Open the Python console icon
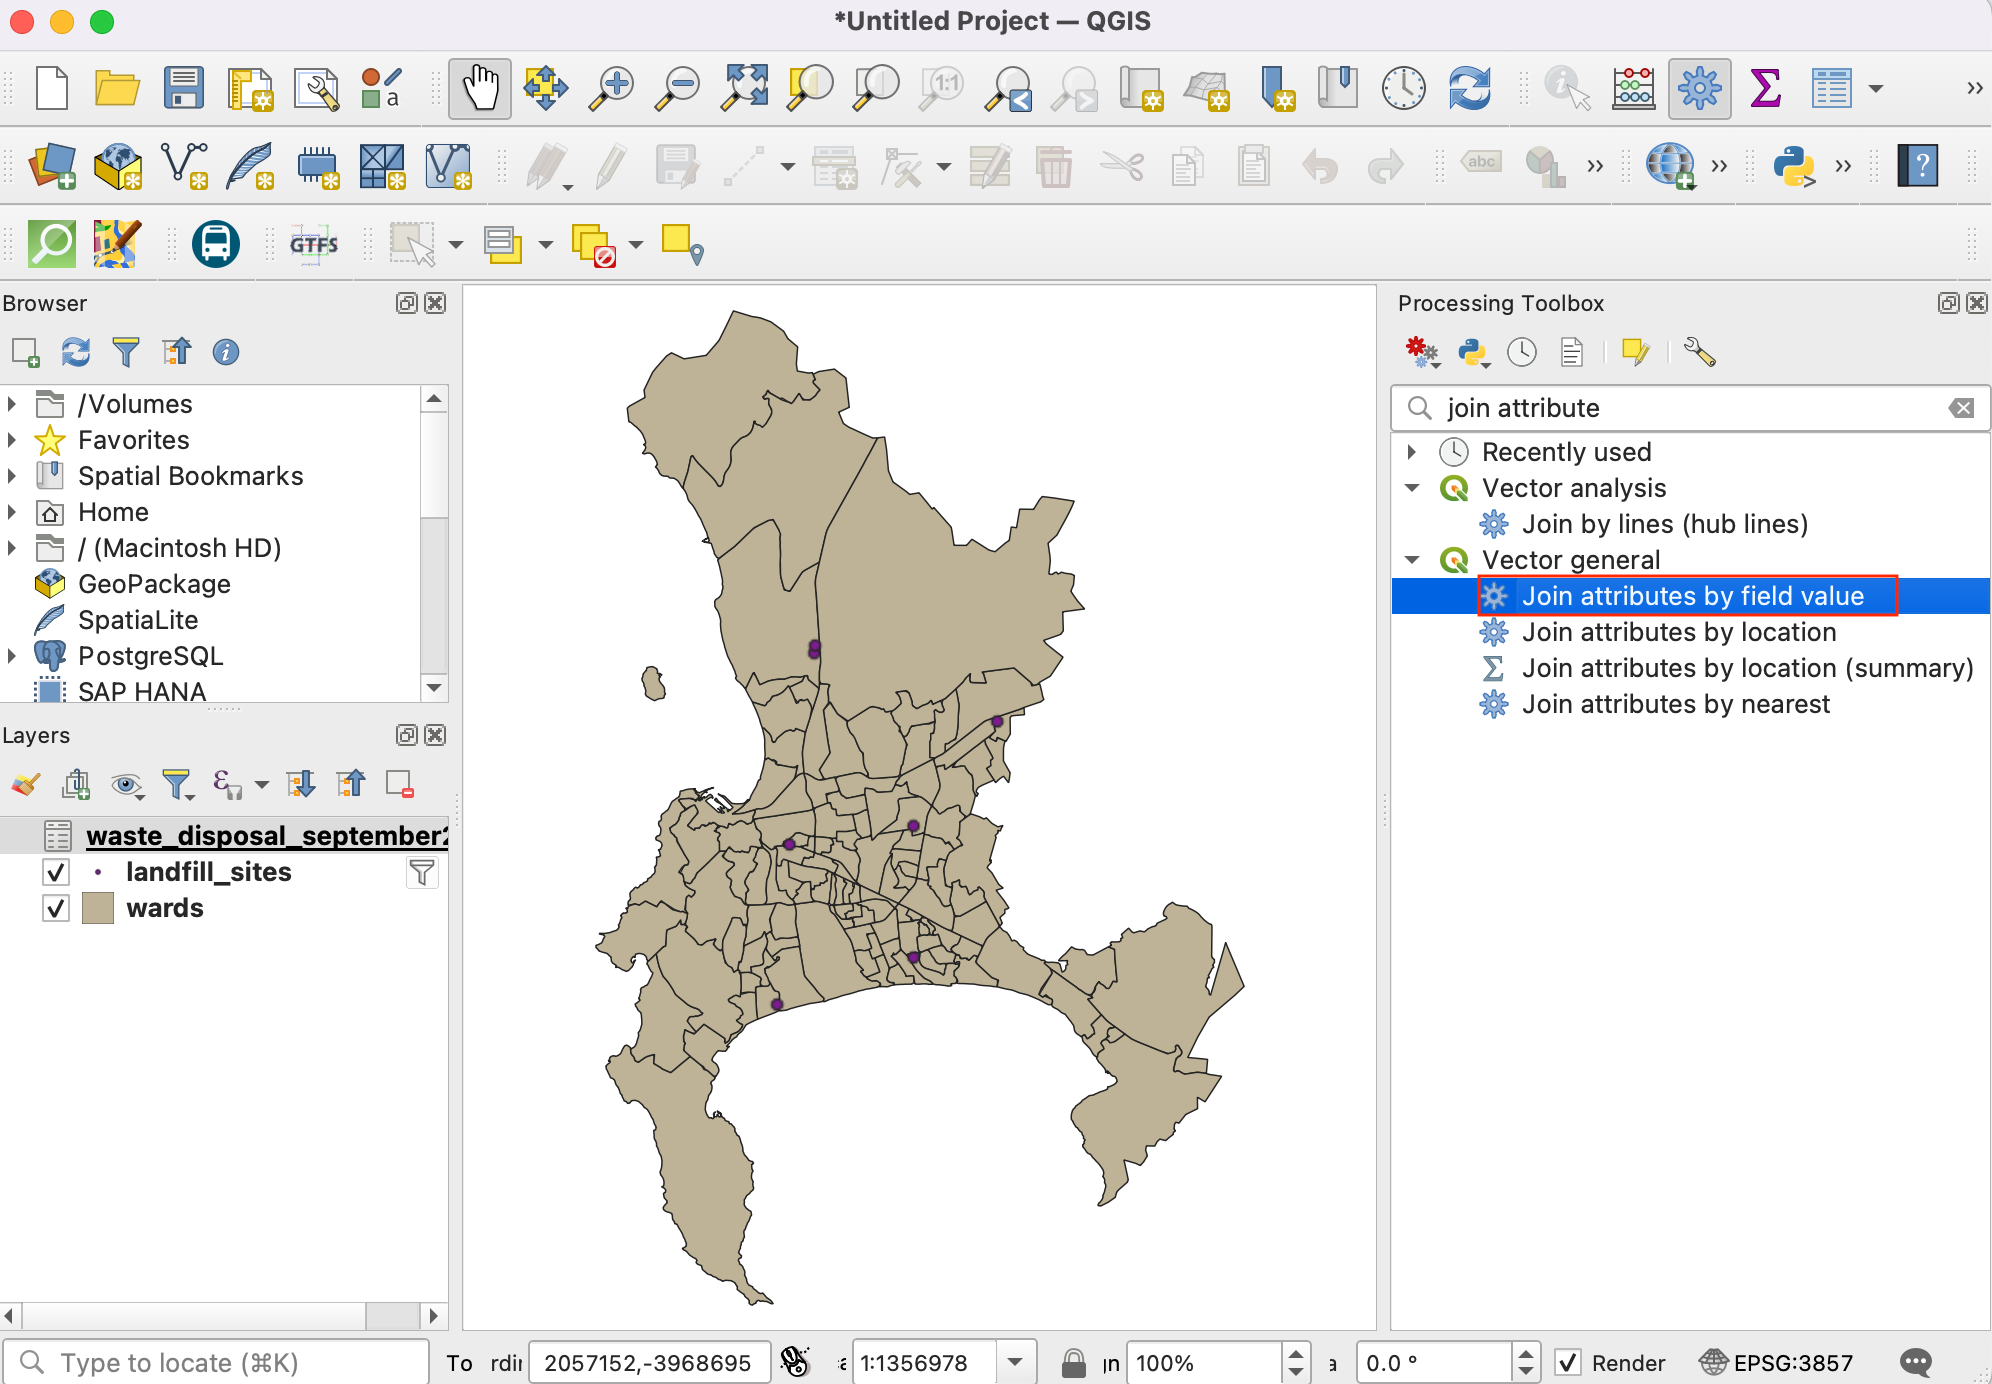Viewport: 1992px width, 1384px height. click(1794, 166)
